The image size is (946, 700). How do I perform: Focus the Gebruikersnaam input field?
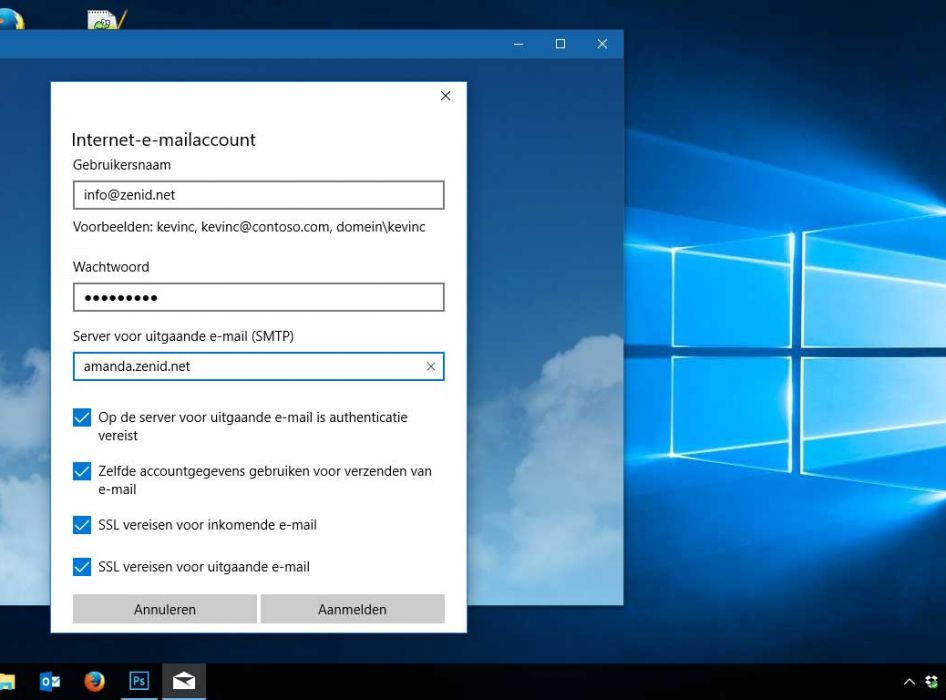[259, 195]
